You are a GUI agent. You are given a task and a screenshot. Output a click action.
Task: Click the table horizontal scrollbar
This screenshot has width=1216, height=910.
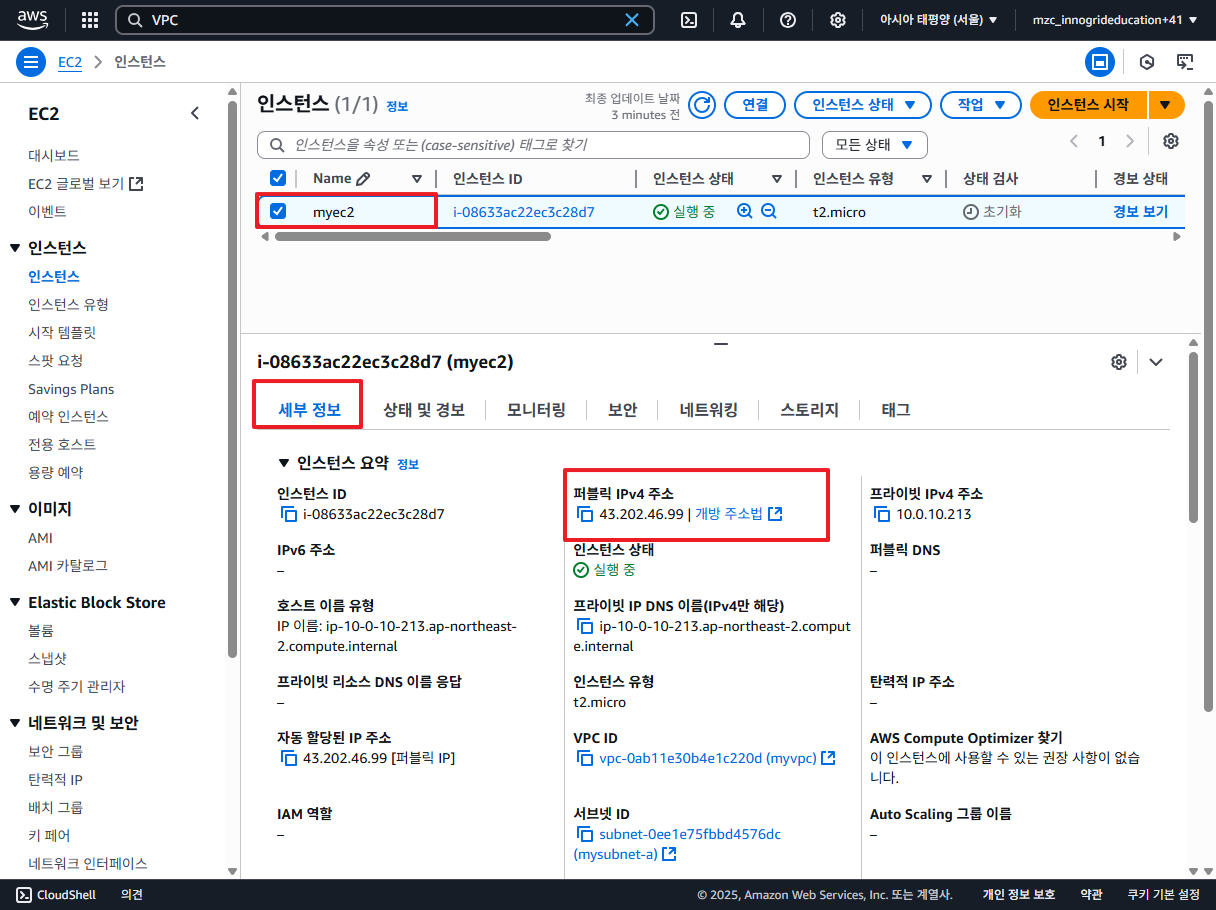click(x=412, y=237)
